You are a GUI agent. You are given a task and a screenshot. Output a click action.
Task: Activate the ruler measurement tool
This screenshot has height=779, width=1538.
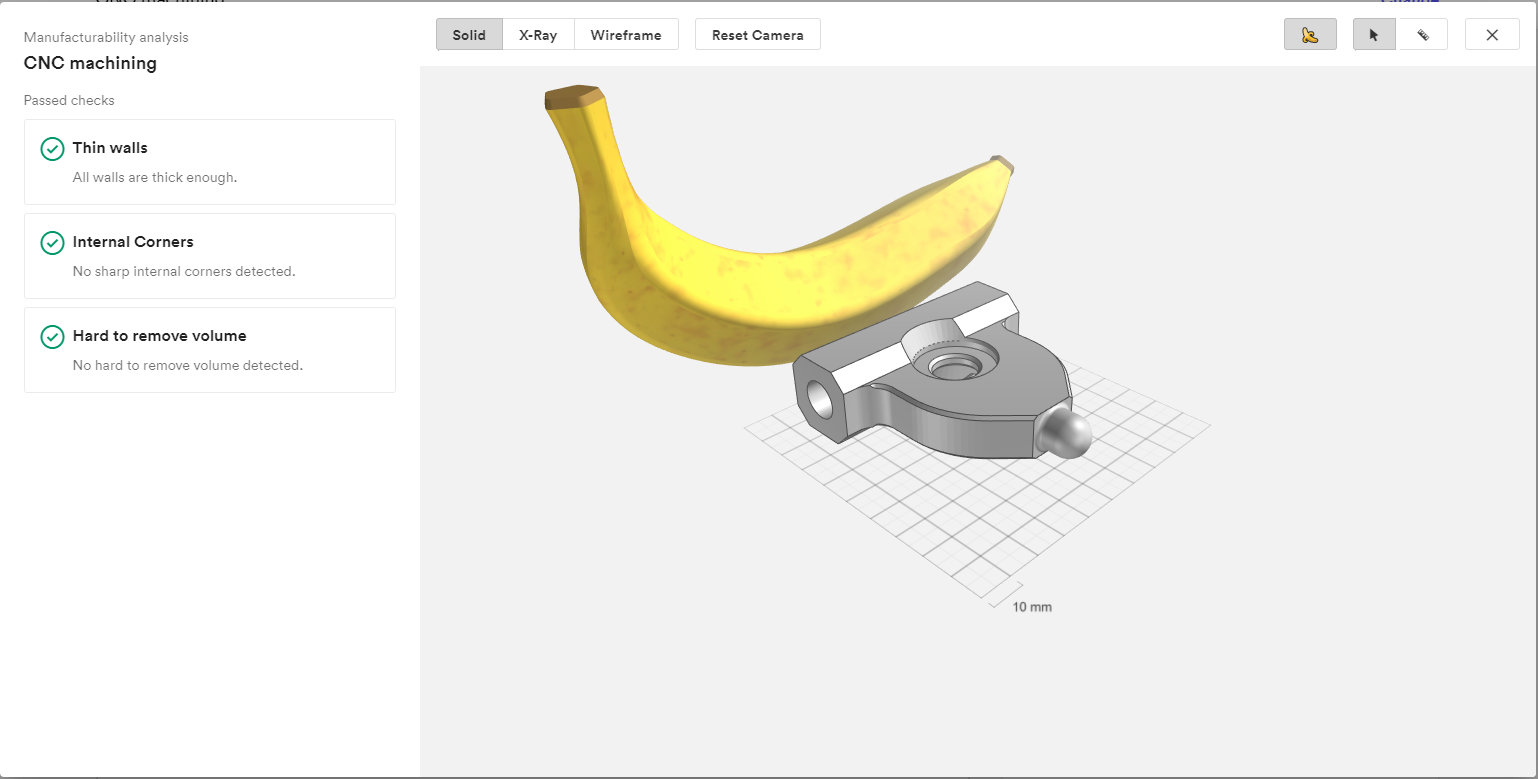pyautogui.click(x=1422, y=35)
